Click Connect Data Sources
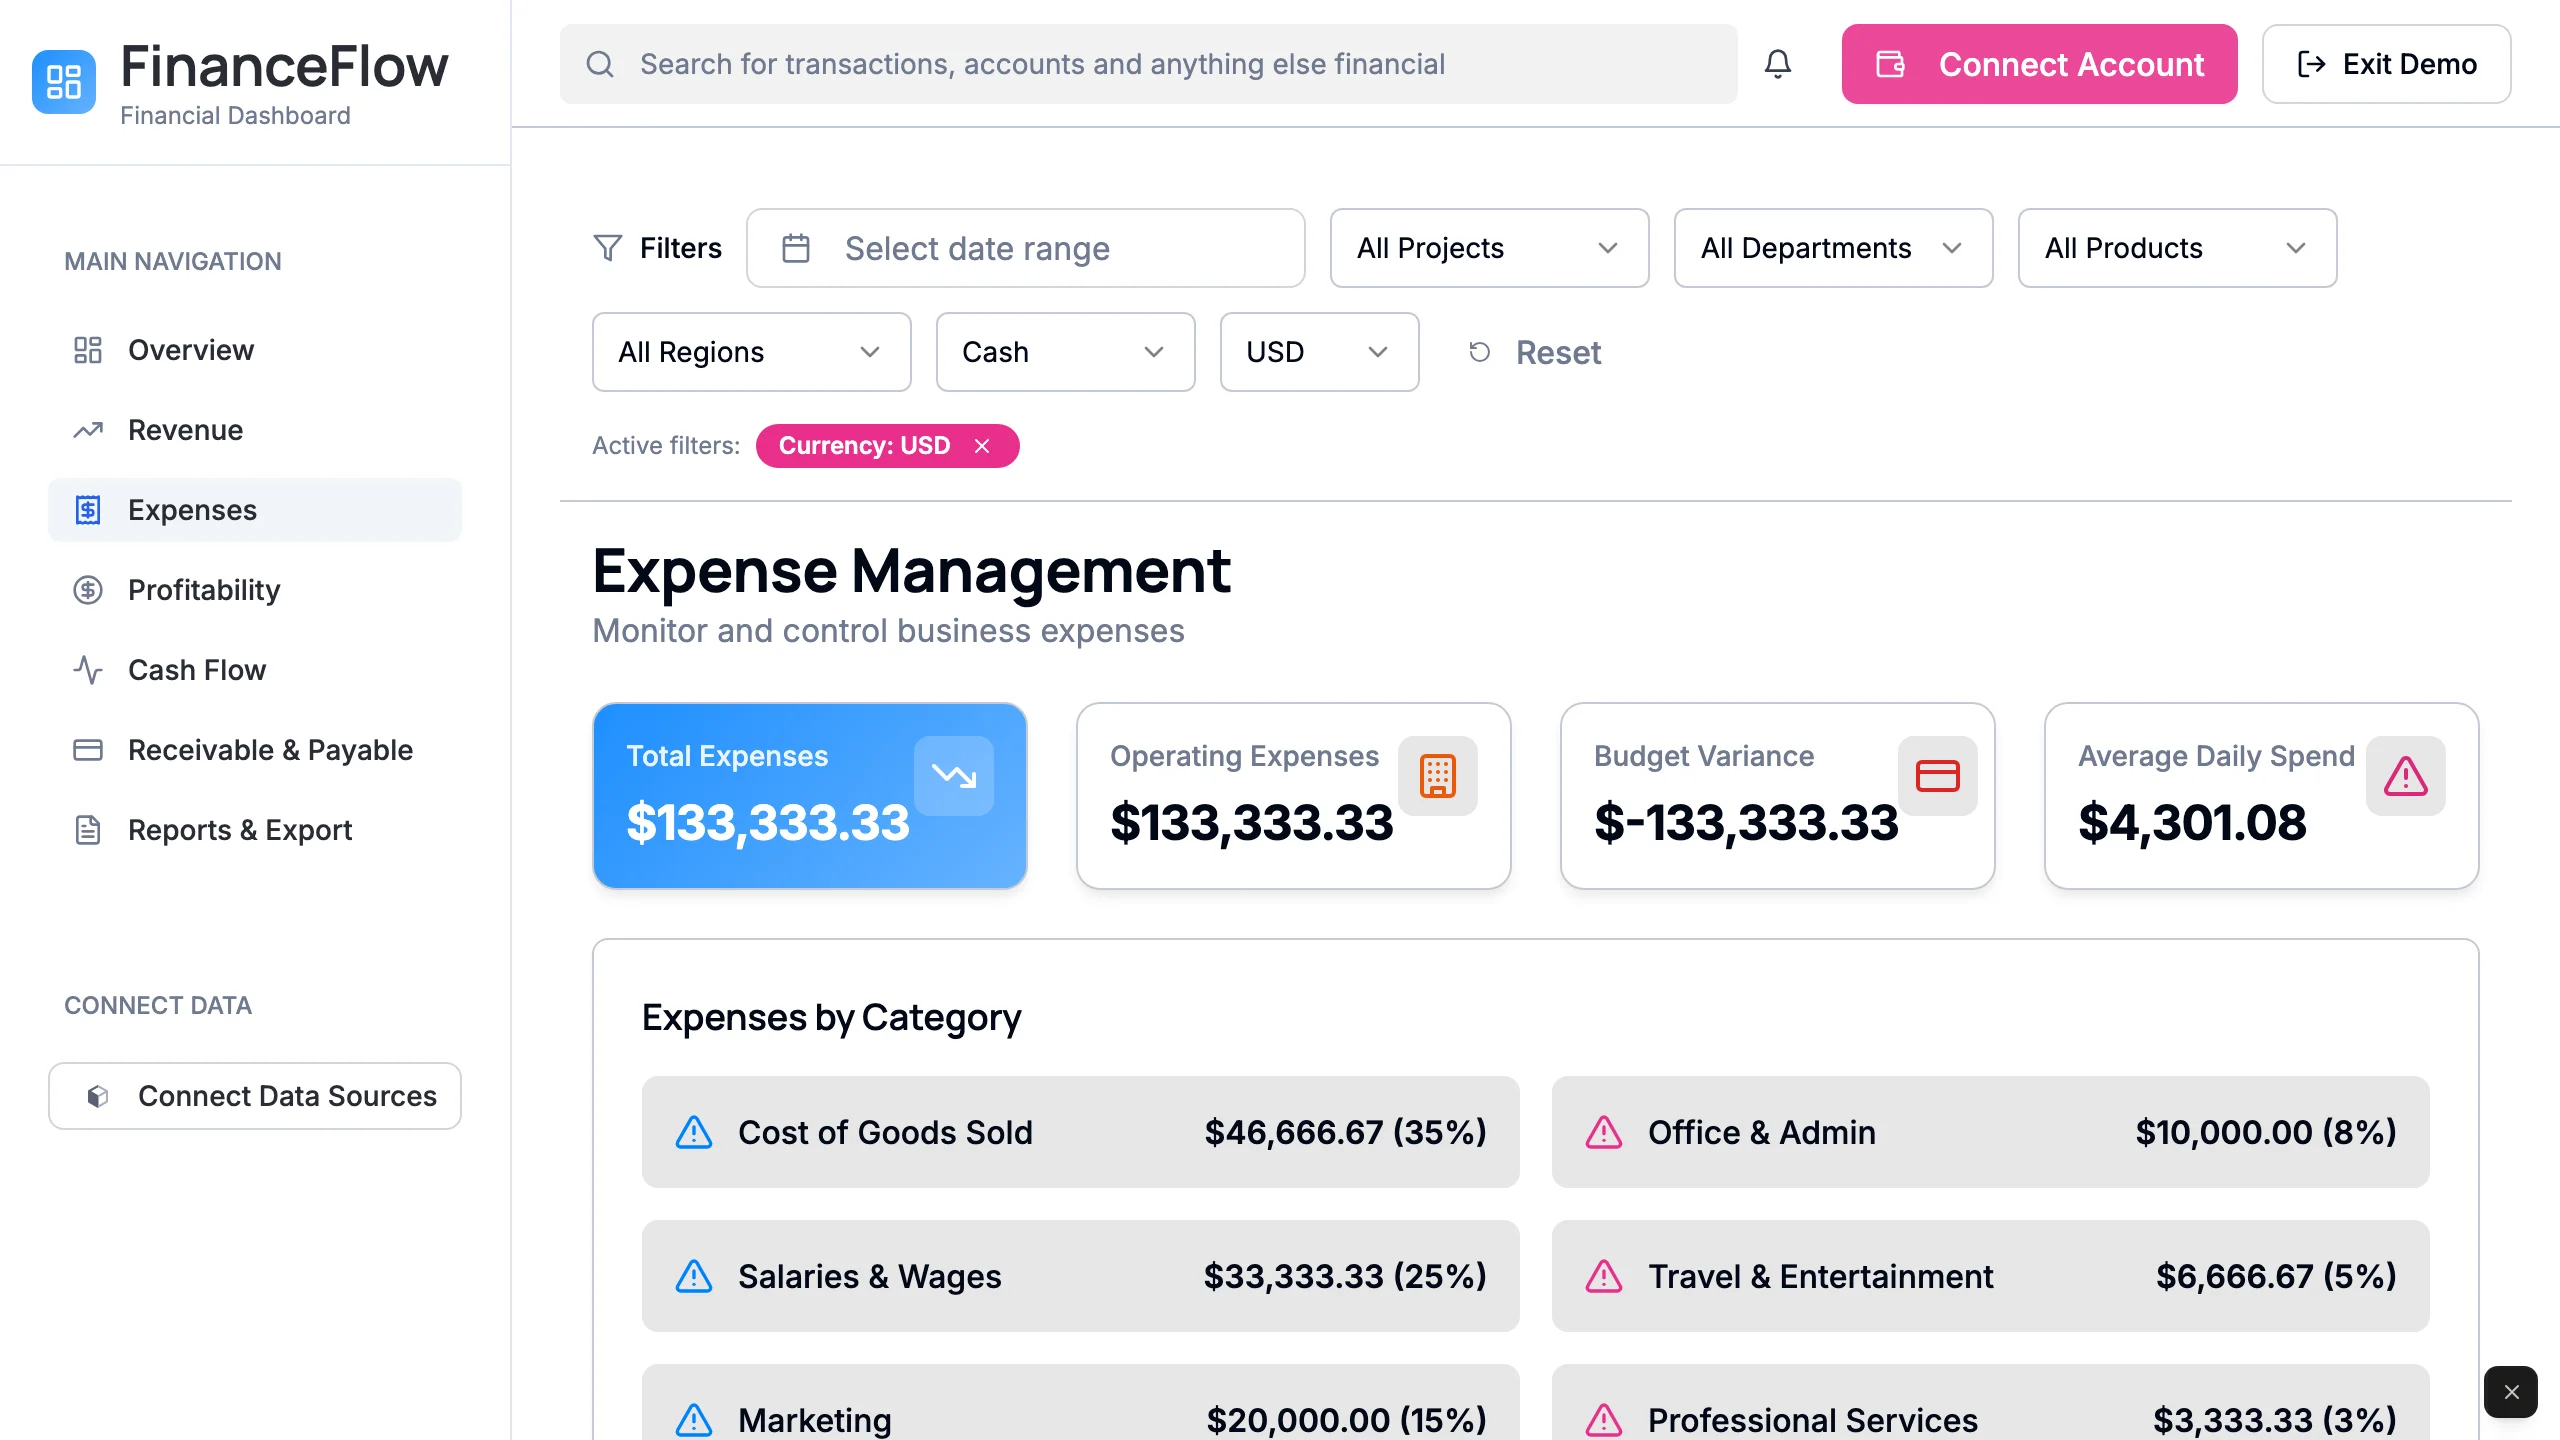Viewport: 2560px width, 1440px height. pyautogui.click(x=254, y=1095)
